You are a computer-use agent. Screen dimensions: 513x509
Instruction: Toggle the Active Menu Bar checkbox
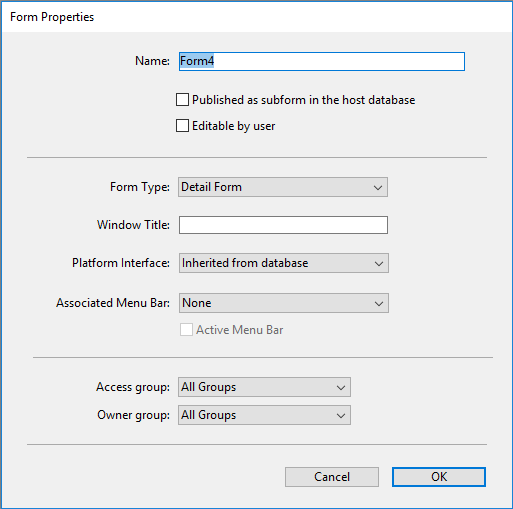[186, 330]
